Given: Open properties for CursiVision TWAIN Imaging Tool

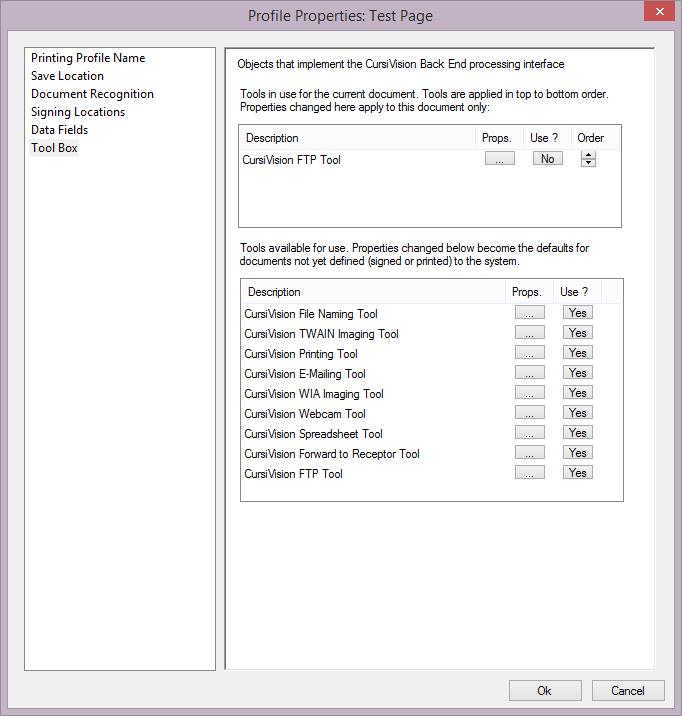Looking at the screenshot, I should (529, 333).
